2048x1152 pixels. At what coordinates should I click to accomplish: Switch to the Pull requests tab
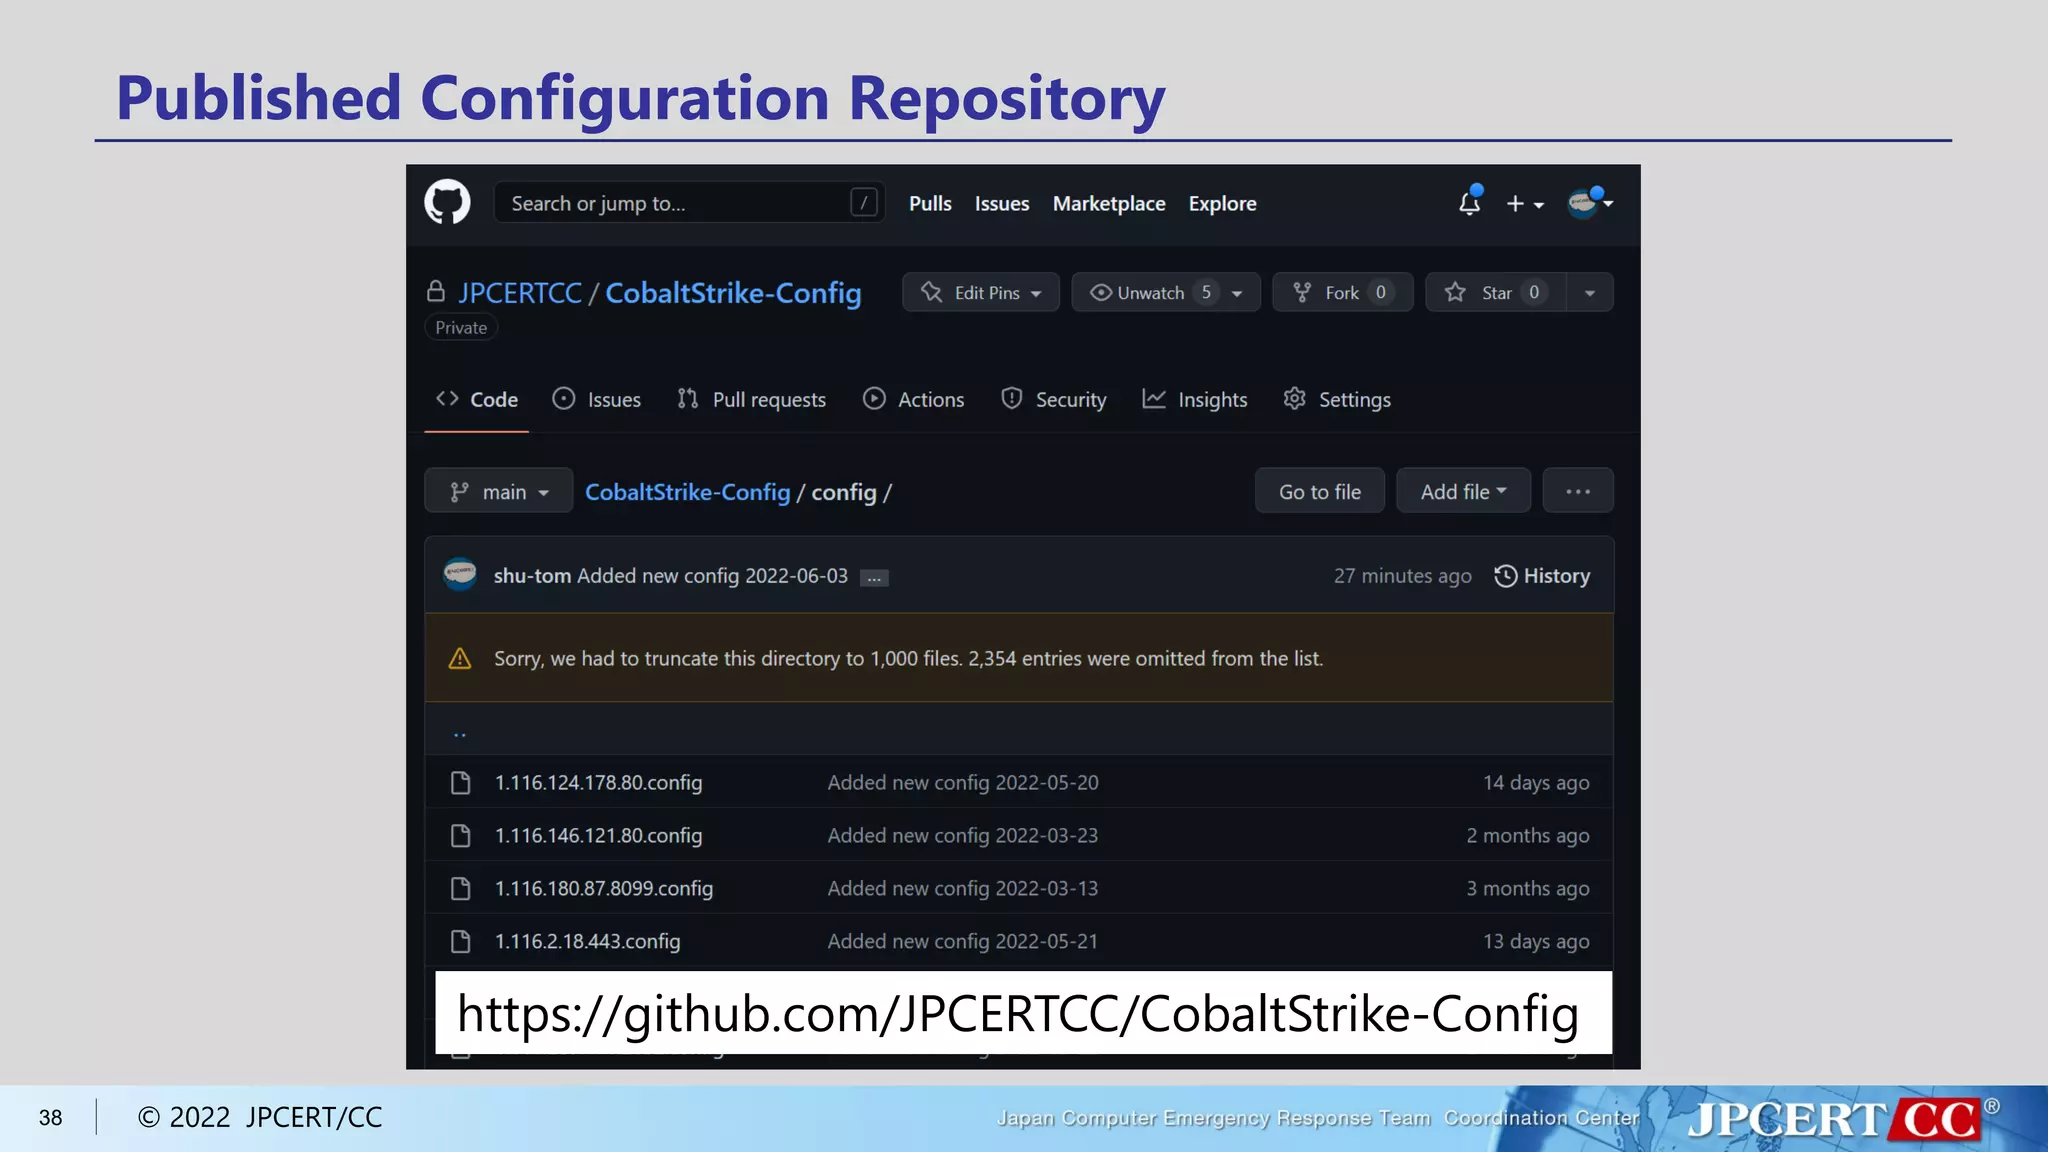[752, 400]
